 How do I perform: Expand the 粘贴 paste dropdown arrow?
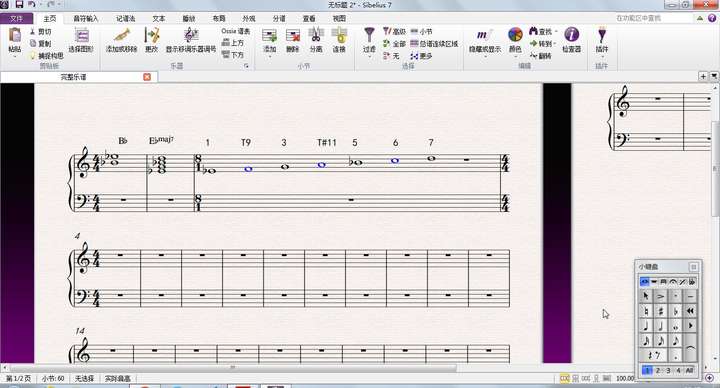[15, 56]
